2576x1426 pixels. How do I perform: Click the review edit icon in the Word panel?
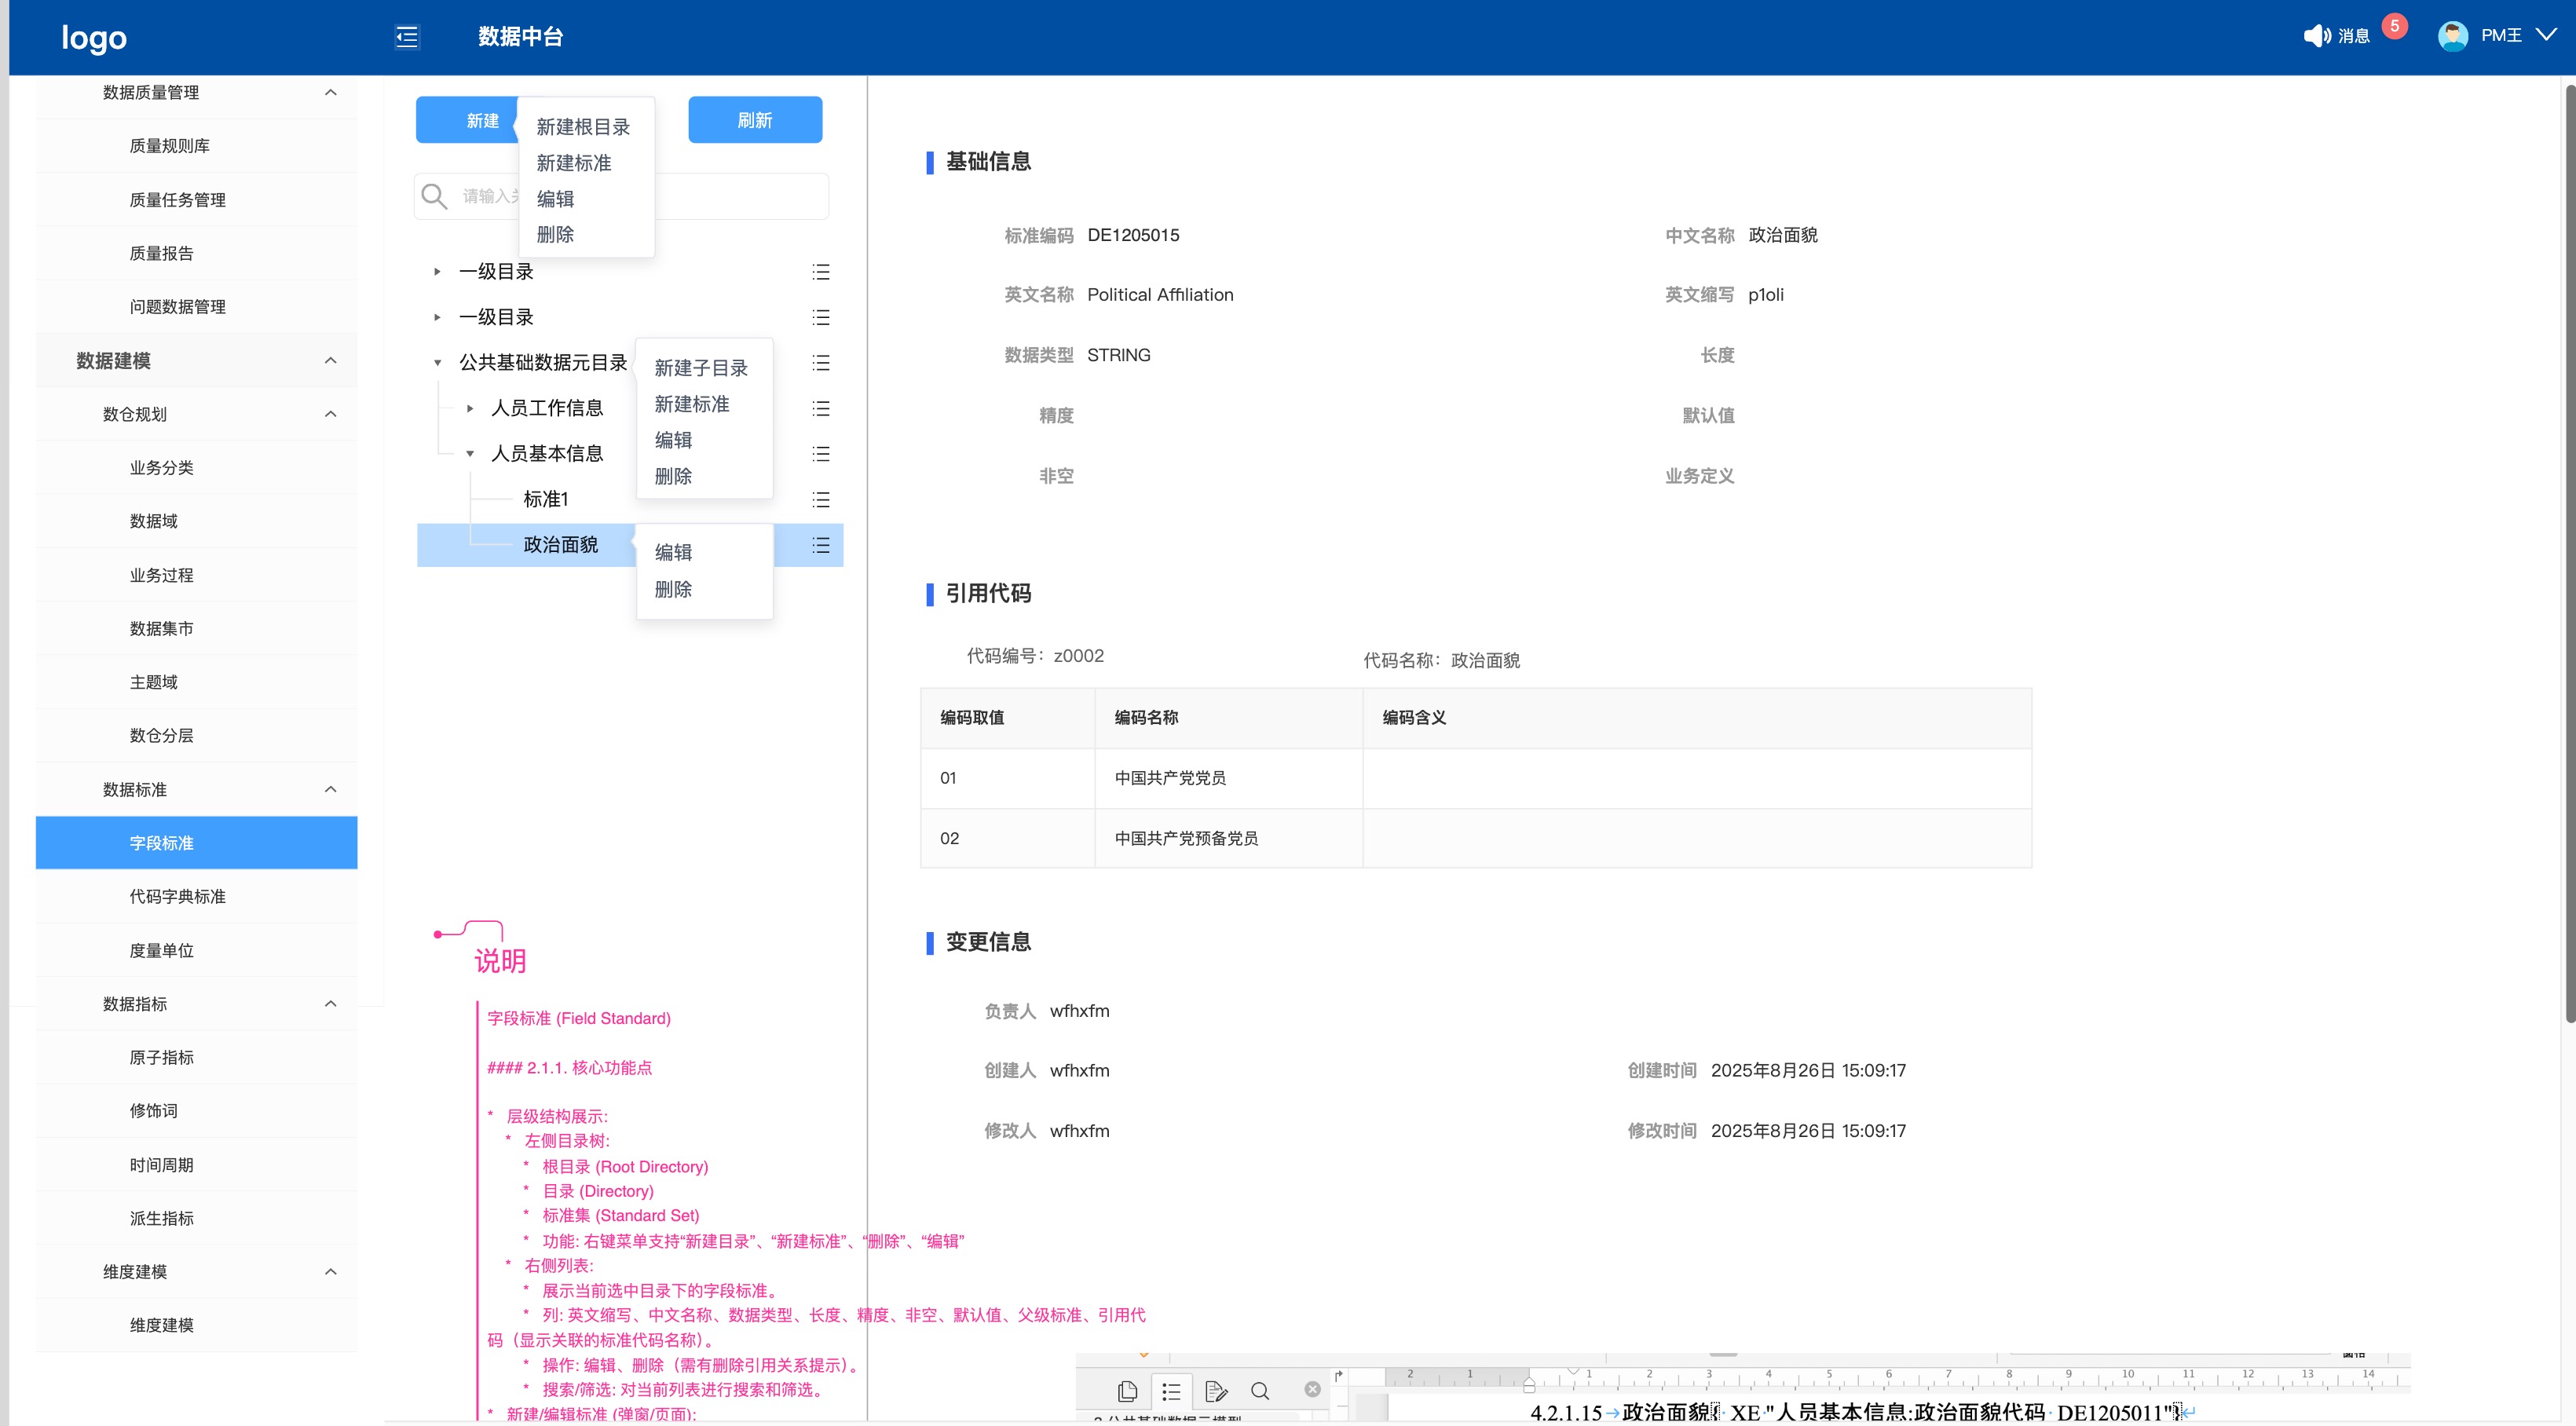[x=1216, y=1390]
